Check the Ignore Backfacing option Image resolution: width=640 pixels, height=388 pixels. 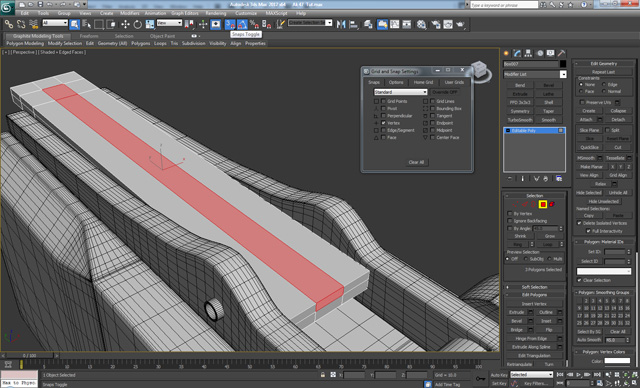pos(510,221)
